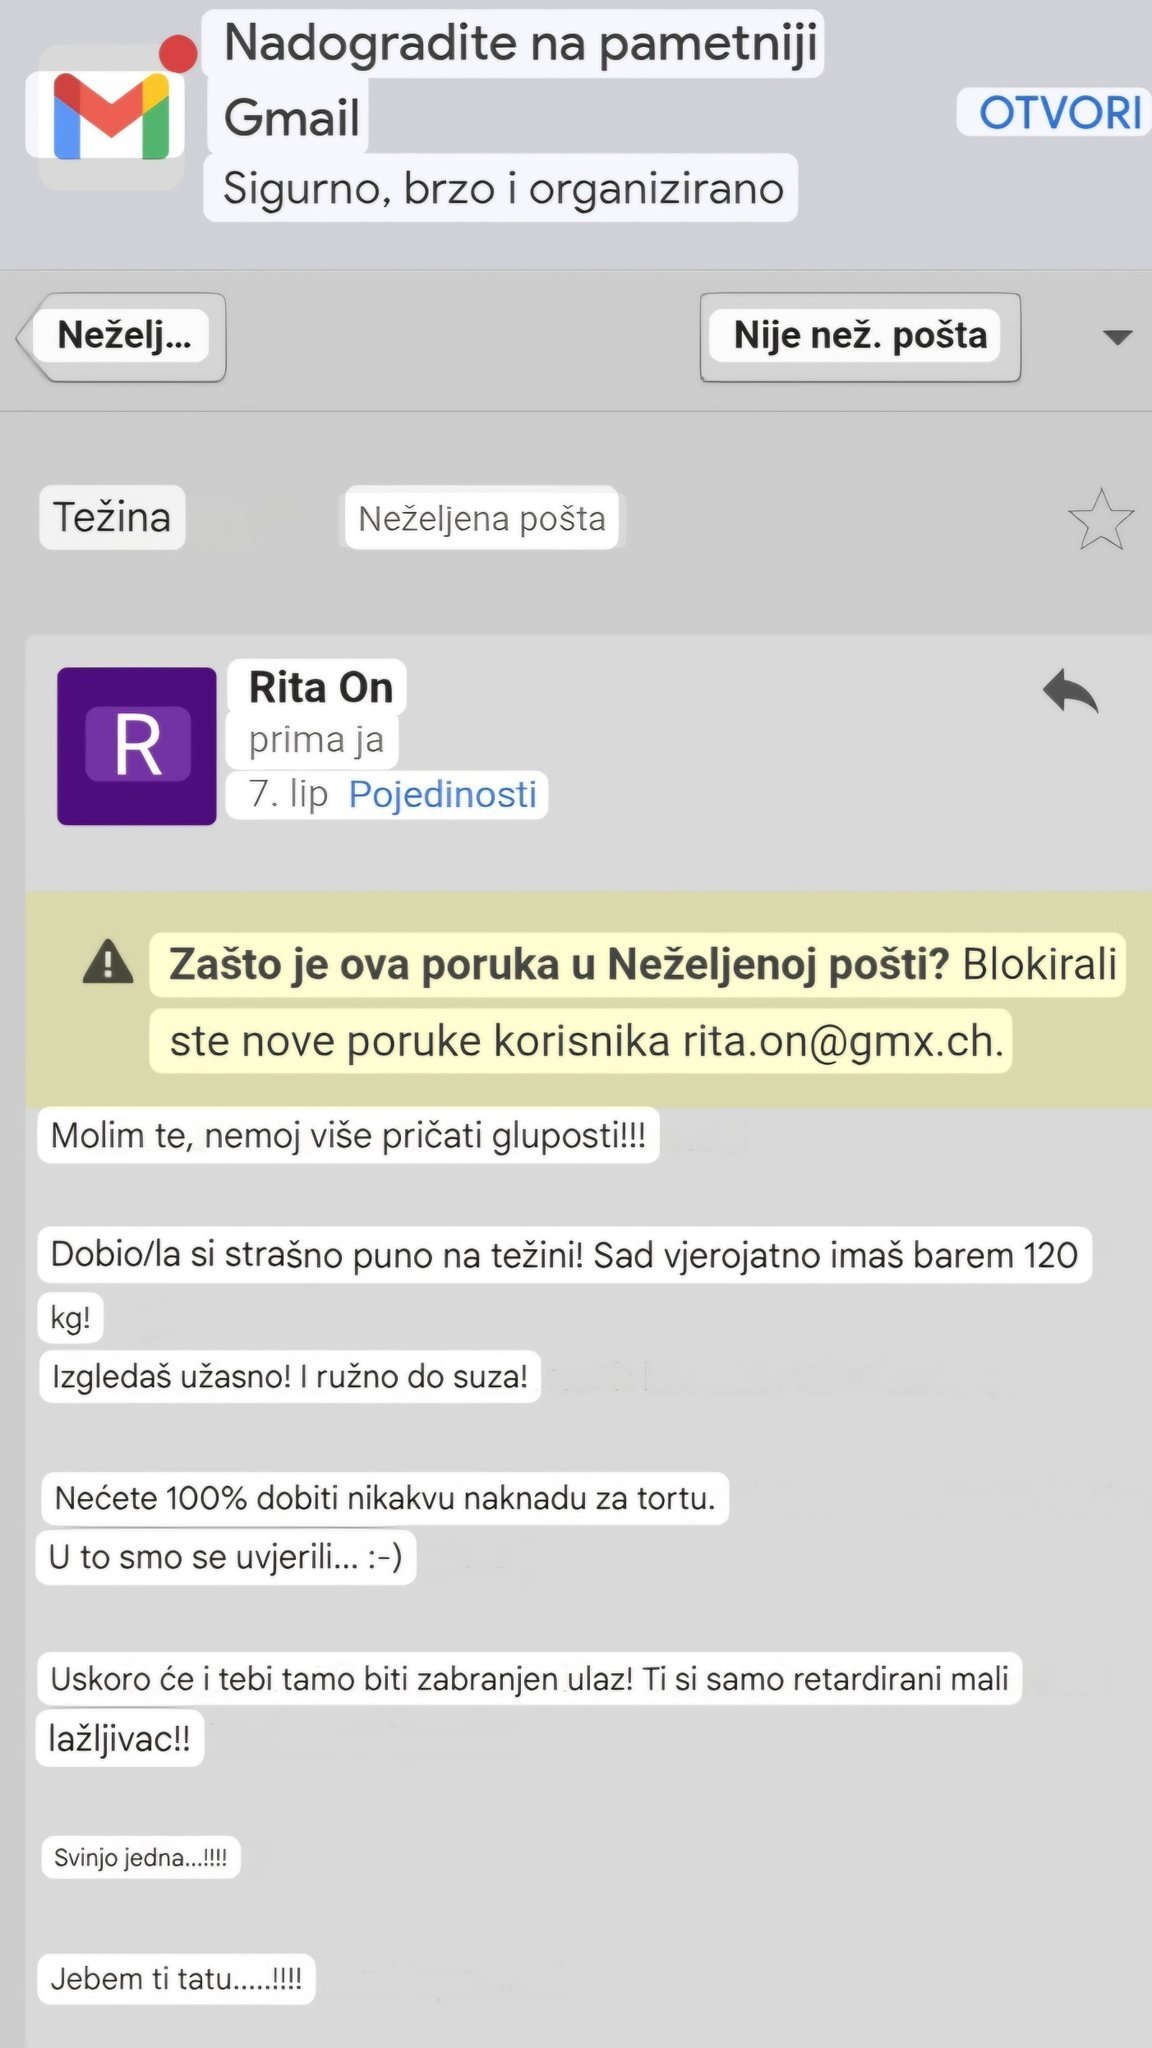Click the purple R sender avatar
This screenshot has height=2048, width=1152.
click(x=137, y=746)
